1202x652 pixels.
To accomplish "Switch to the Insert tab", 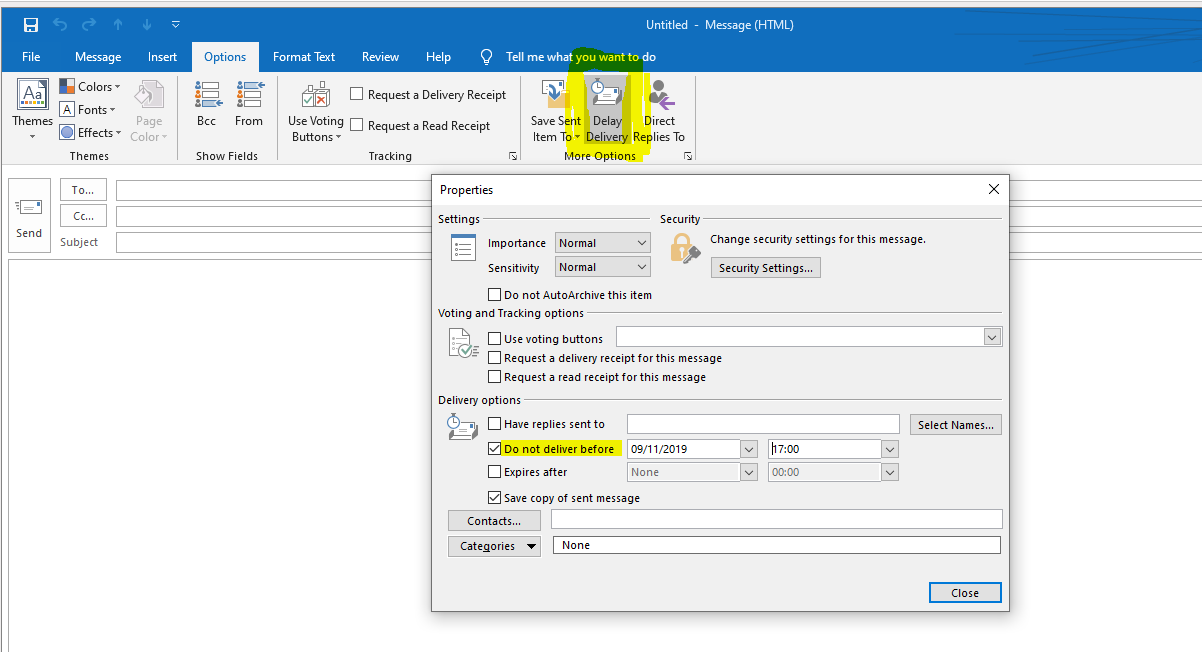I will 162,57.
